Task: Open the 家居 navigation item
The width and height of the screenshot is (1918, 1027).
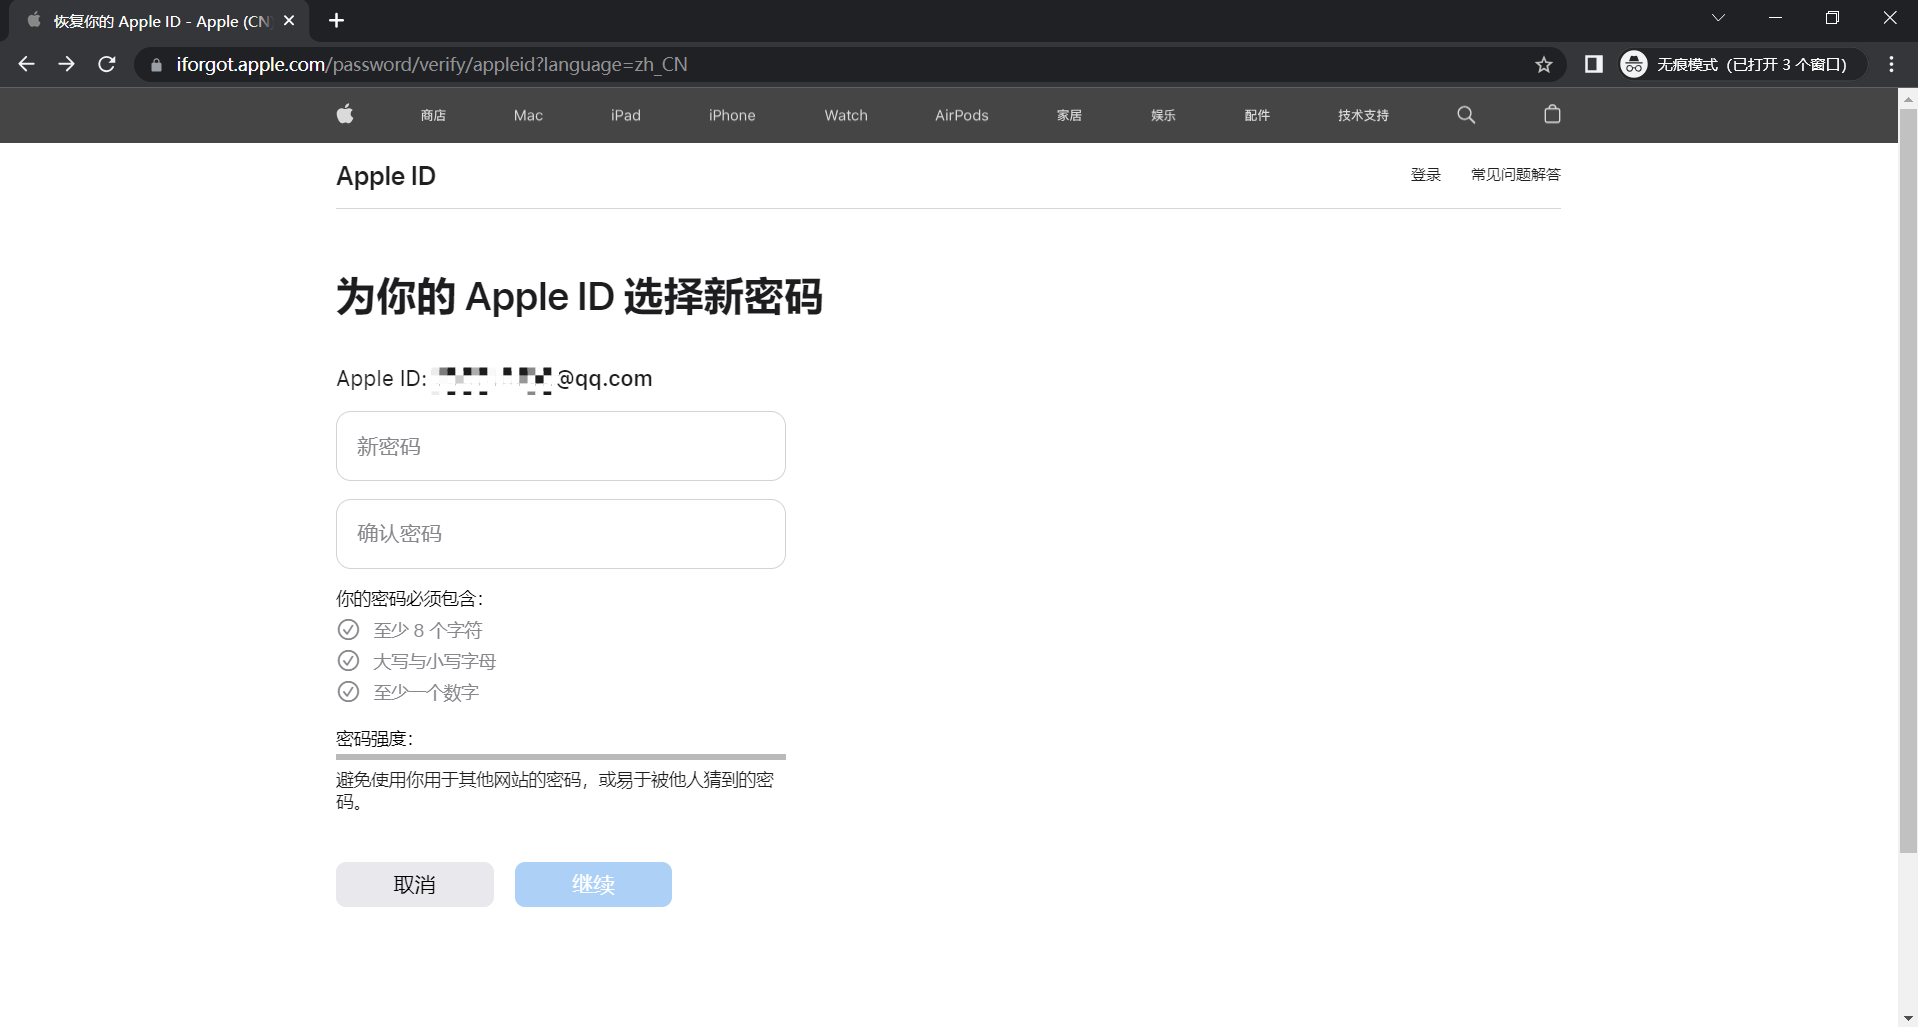Action: 1069,115
